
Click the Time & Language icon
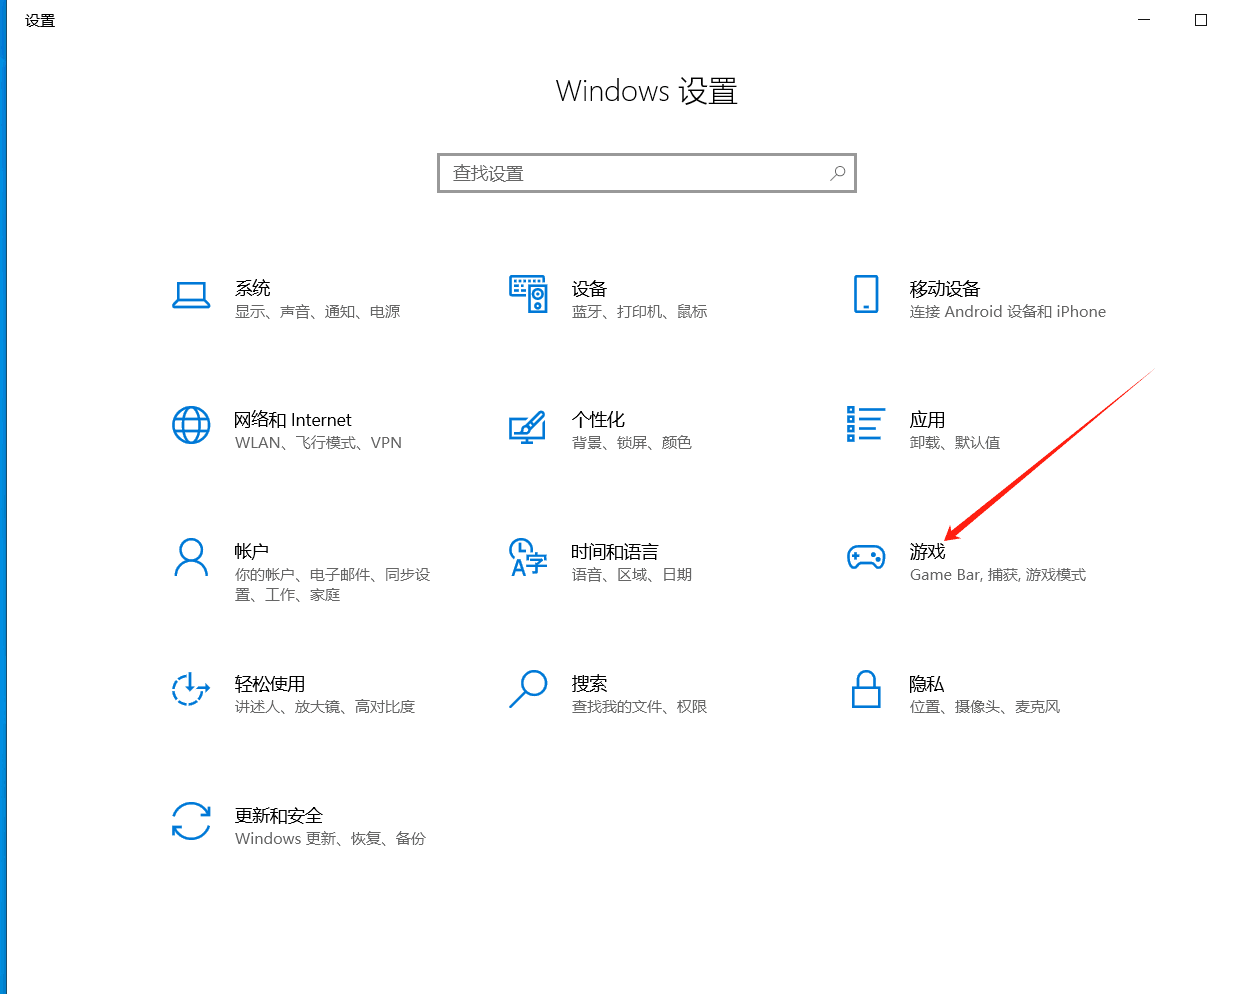(528, 557)
